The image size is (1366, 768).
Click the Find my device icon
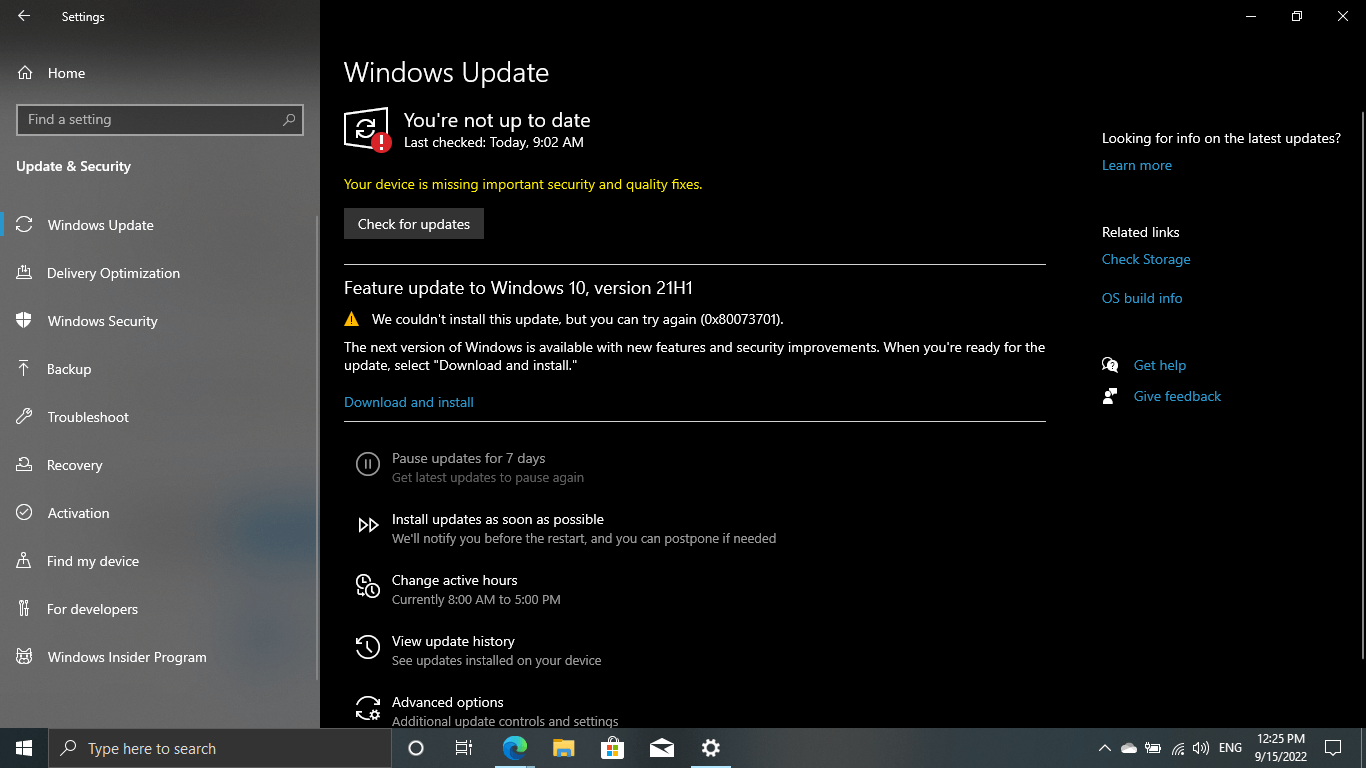coord(24,561)
